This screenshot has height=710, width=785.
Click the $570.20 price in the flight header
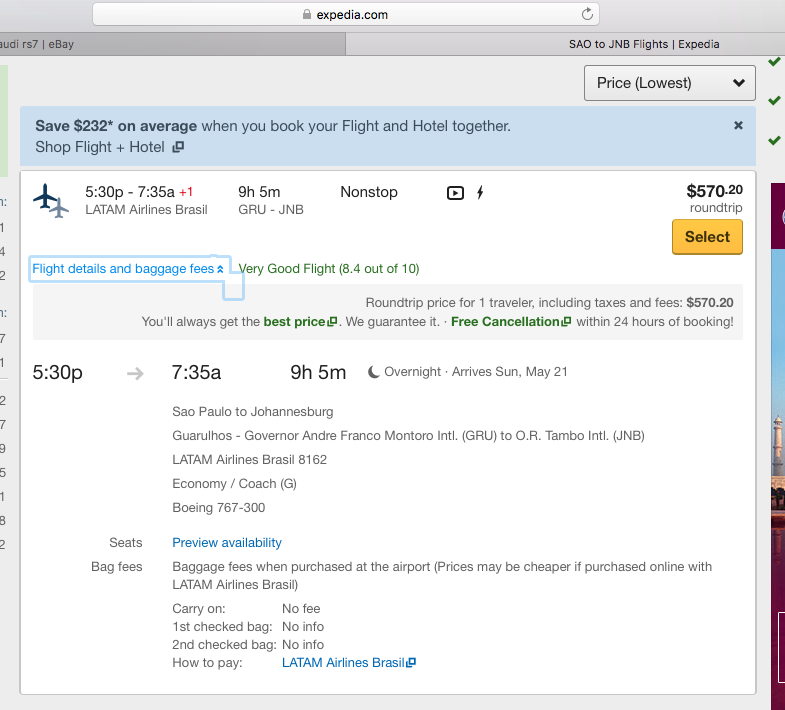coord(714,191)
